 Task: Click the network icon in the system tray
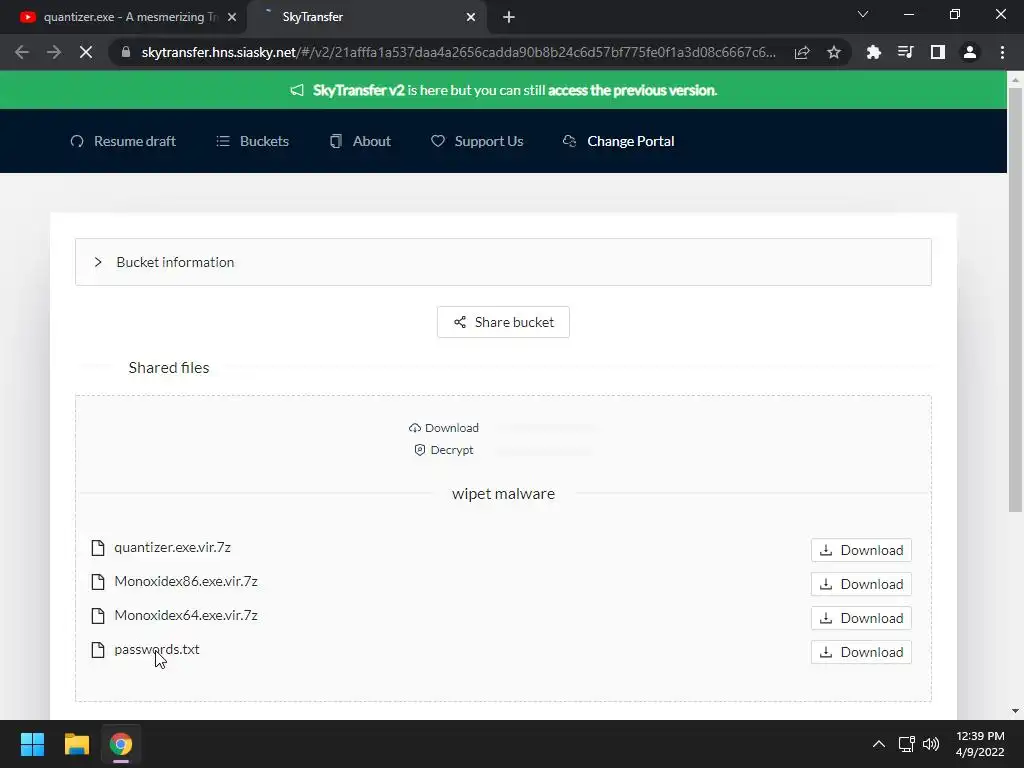point(906,744)
